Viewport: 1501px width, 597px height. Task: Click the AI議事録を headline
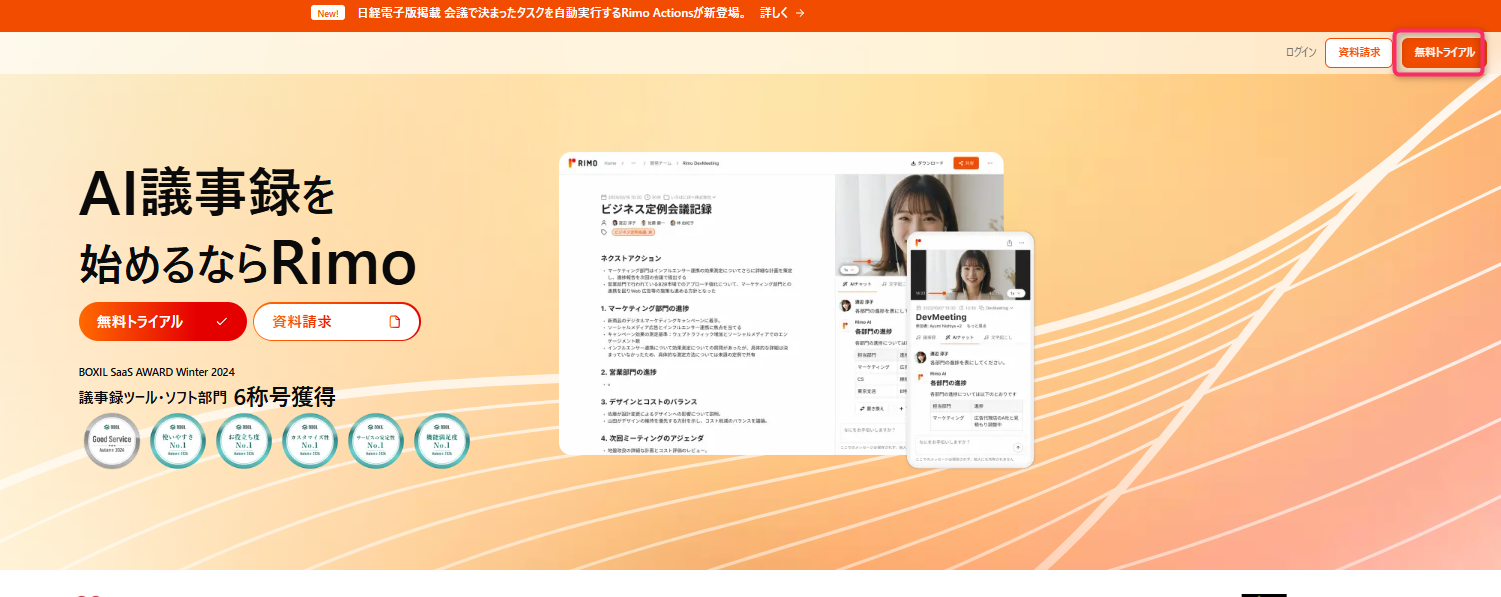click(x=207, y=191)
